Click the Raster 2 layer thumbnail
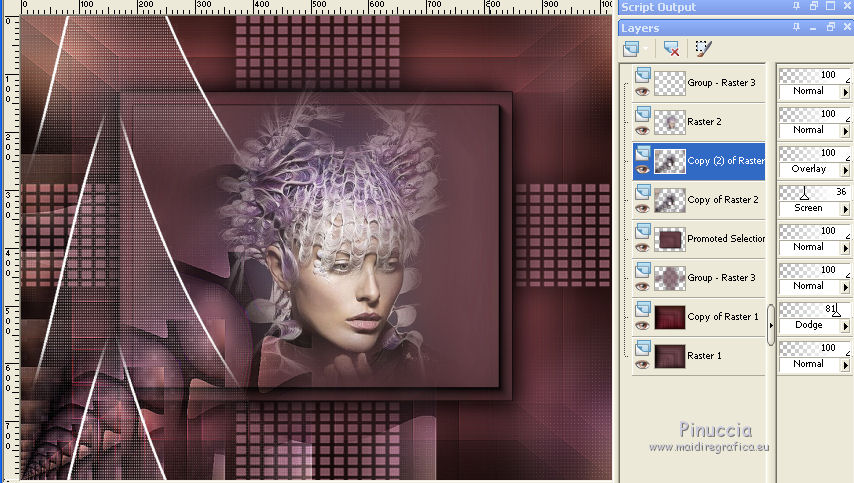 coord(669,122)
